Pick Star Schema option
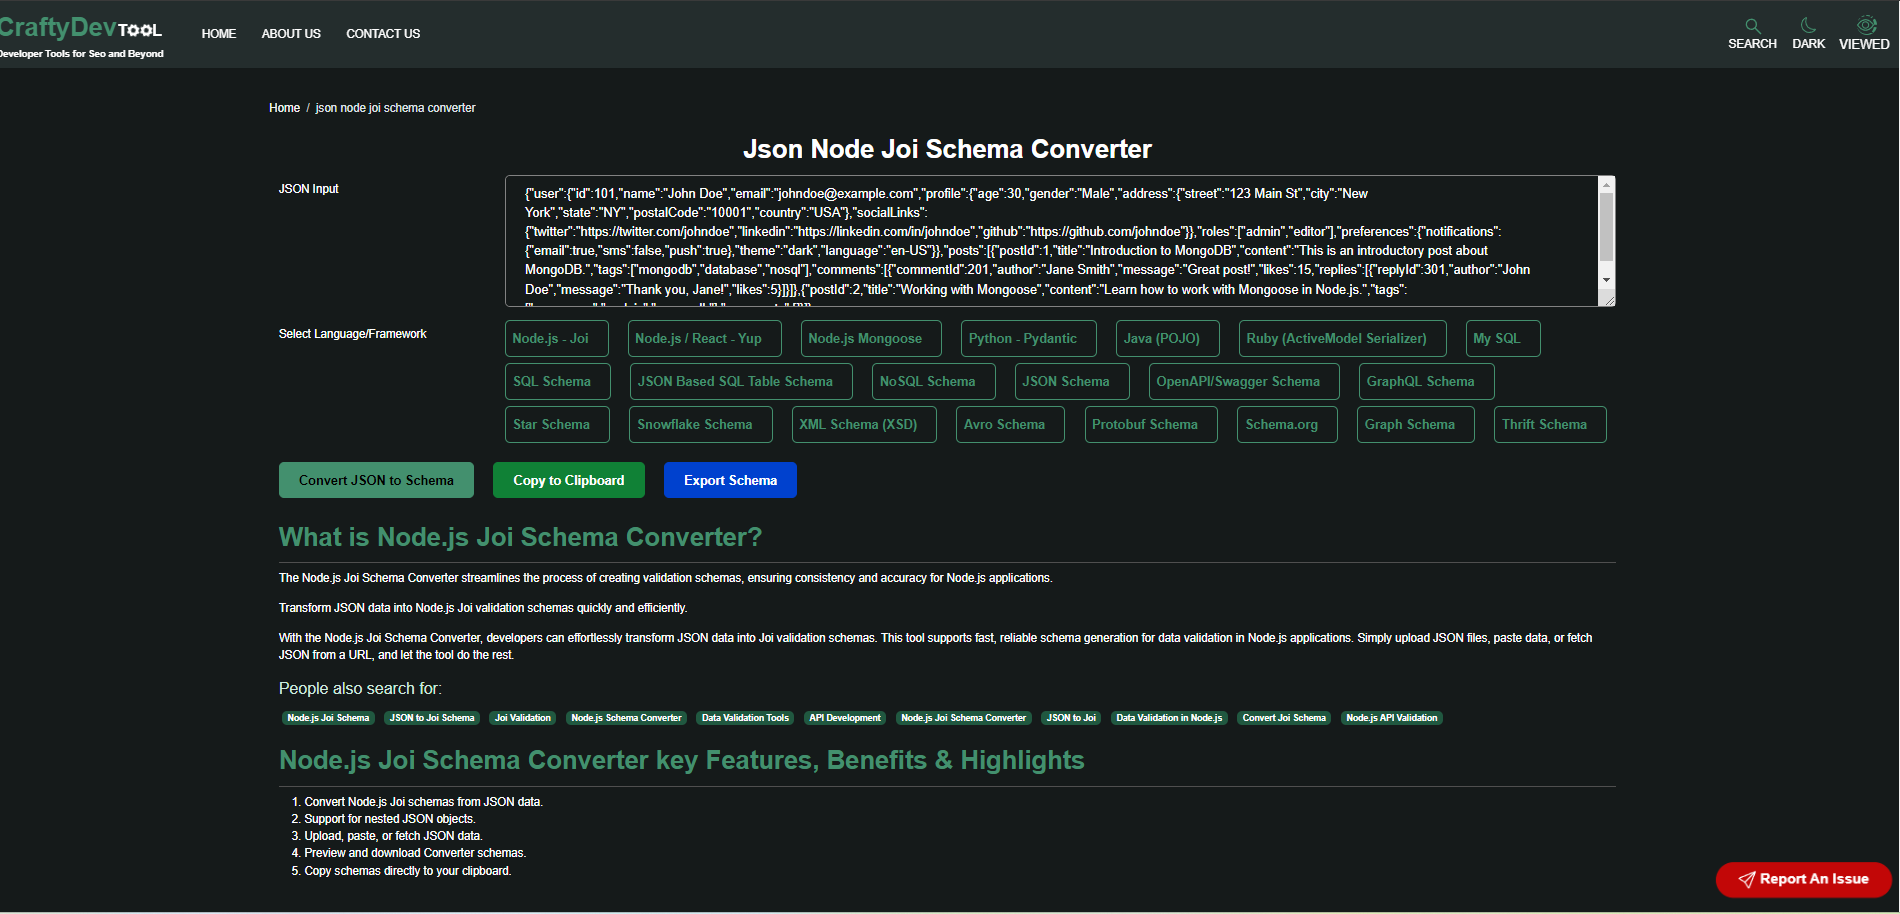The width and height of the screenshot is (1900, 914). coord(558,425)
